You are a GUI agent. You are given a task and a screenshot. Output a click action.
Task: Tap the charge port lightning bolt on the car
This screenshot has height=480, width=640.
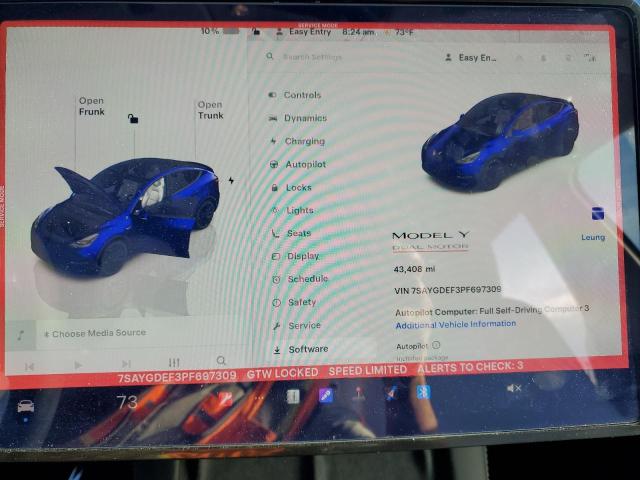[231, 180]
